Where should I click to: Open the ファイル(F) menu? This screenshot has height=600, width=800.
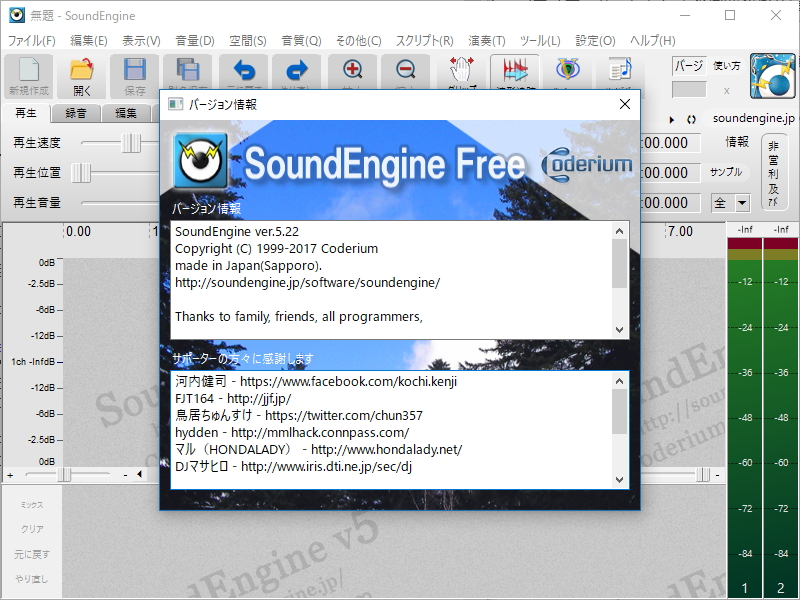click(32, 41)
